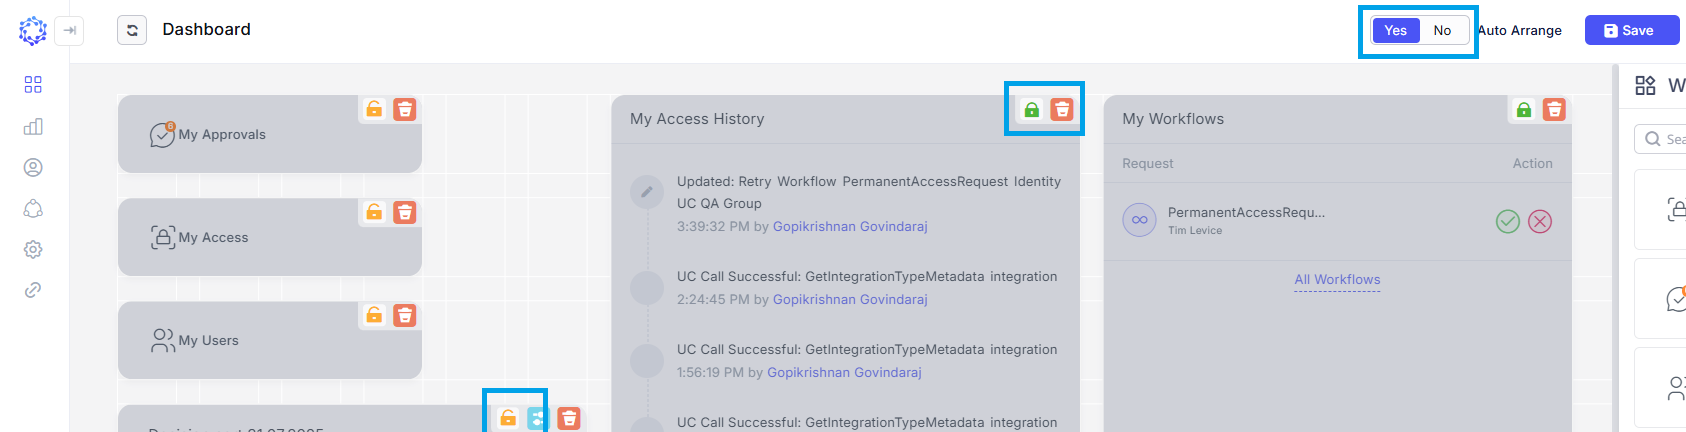This screenshot has width=1686, height=432.
Task: Open the settings gear in sidebar
Action: 33,249
